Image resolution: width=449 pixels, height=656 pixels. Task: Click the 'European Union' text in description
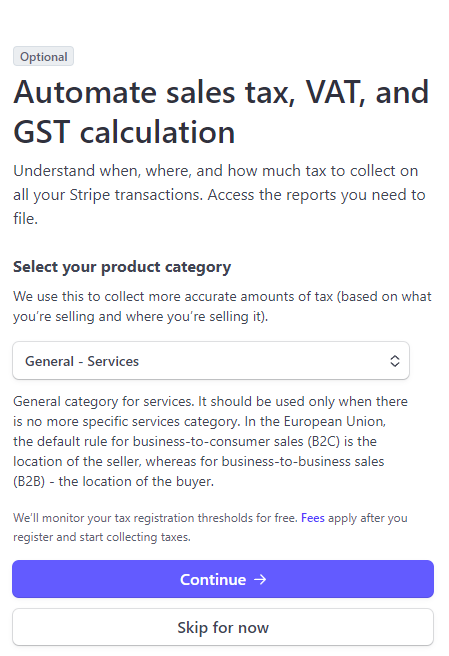(334, 421)
